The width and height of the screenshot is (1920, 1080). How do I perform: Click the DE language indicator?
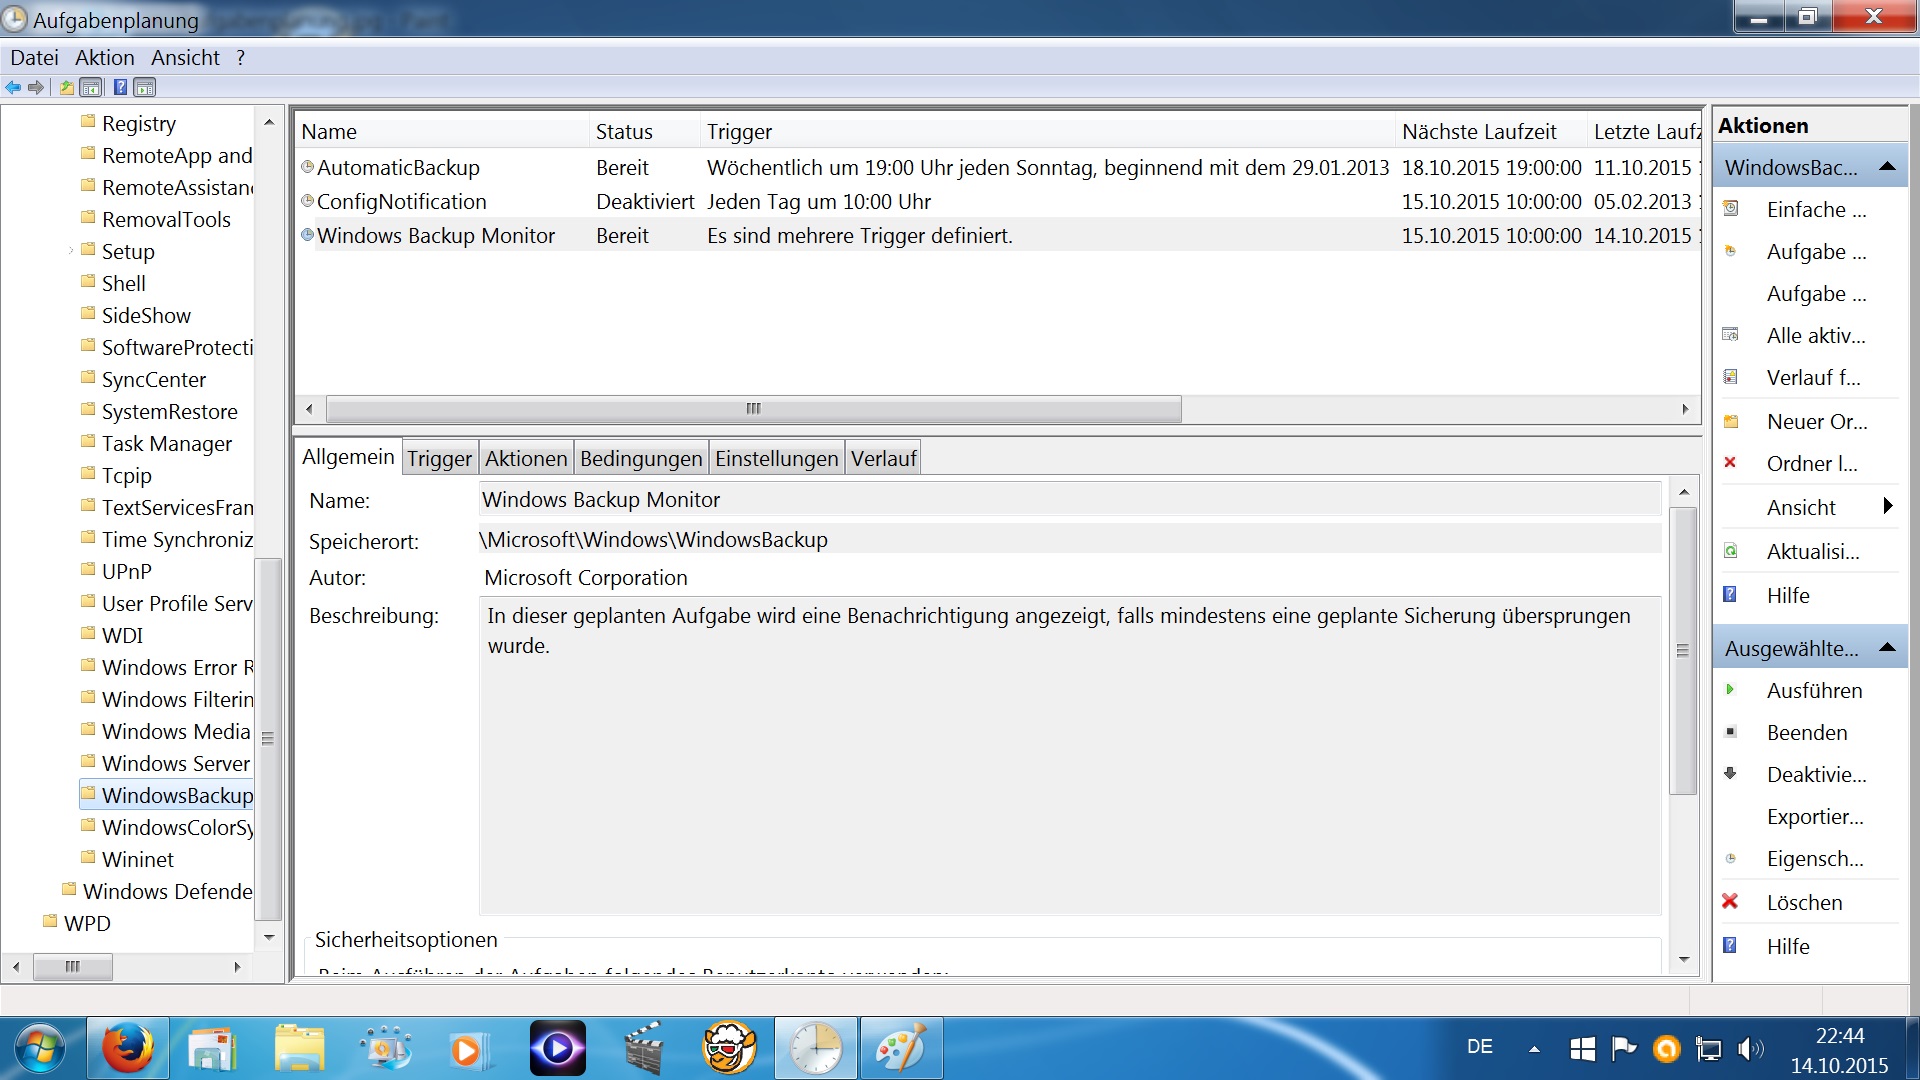coord(1480,1047)
